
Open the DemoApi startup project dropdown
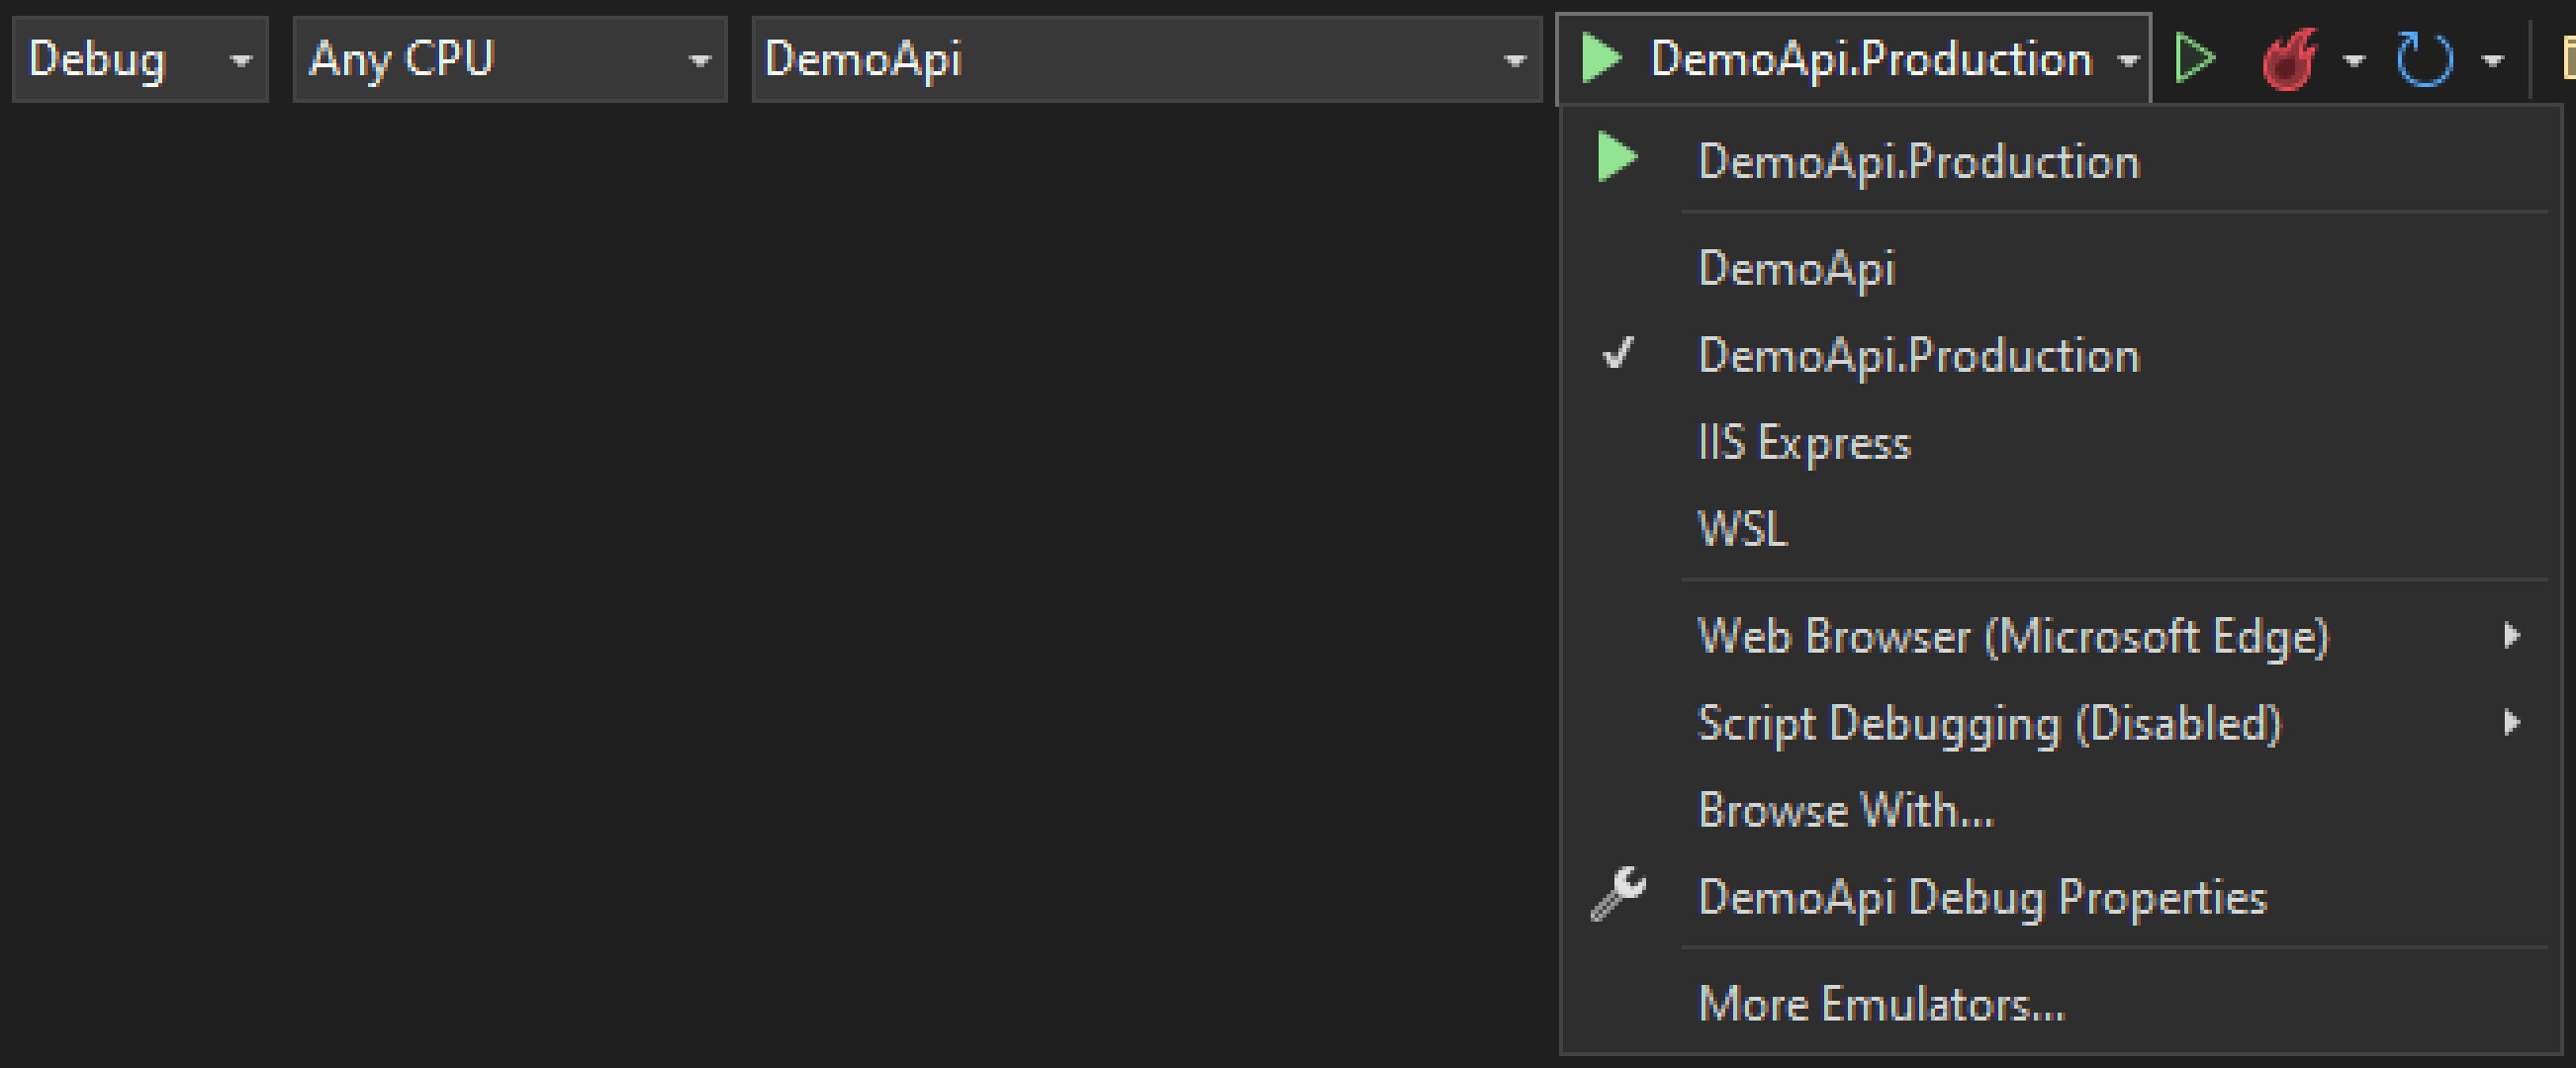1147,59
